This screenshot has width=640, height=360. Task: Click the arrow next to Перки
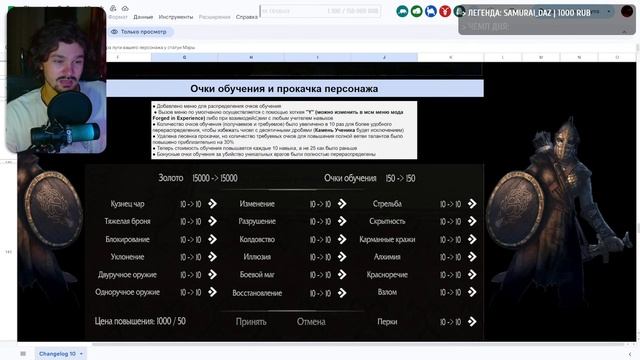tap(472, 322)
